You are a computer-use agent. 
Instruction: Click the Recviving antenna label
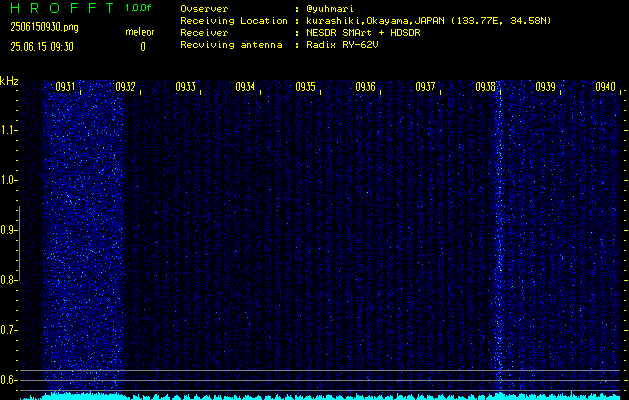(231, 45)
